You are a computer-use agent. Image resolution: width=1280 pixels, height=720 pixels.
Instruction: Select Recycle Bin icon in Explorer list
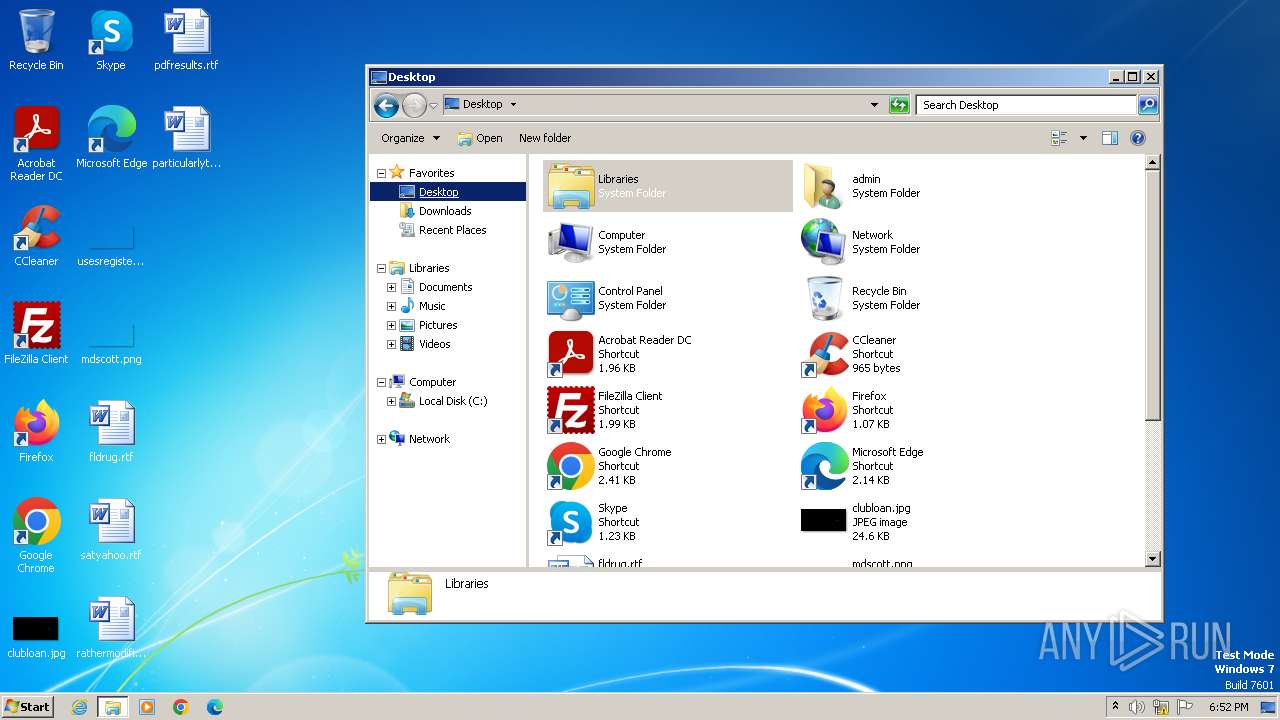pyautogui.click(x=824, y=298)
